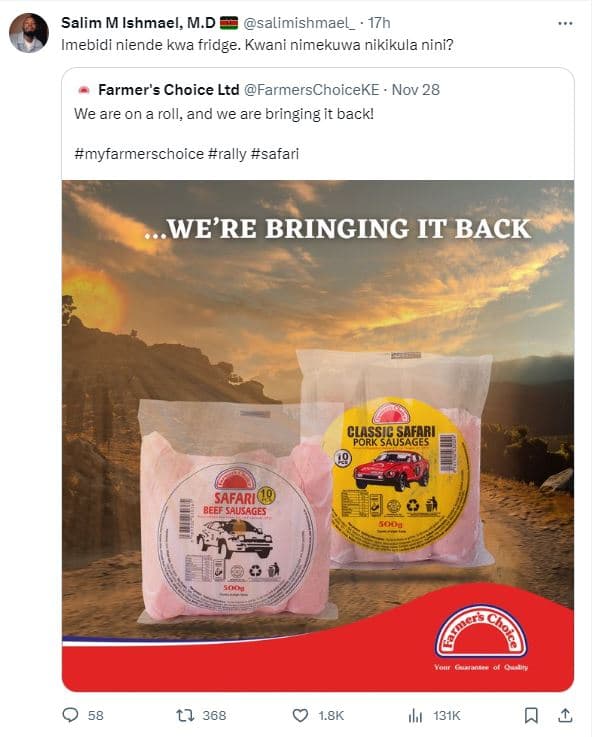Open the Salim M Ishmael, M.D profile name
The height and width of the screenshot is (737, 600).
138,23
